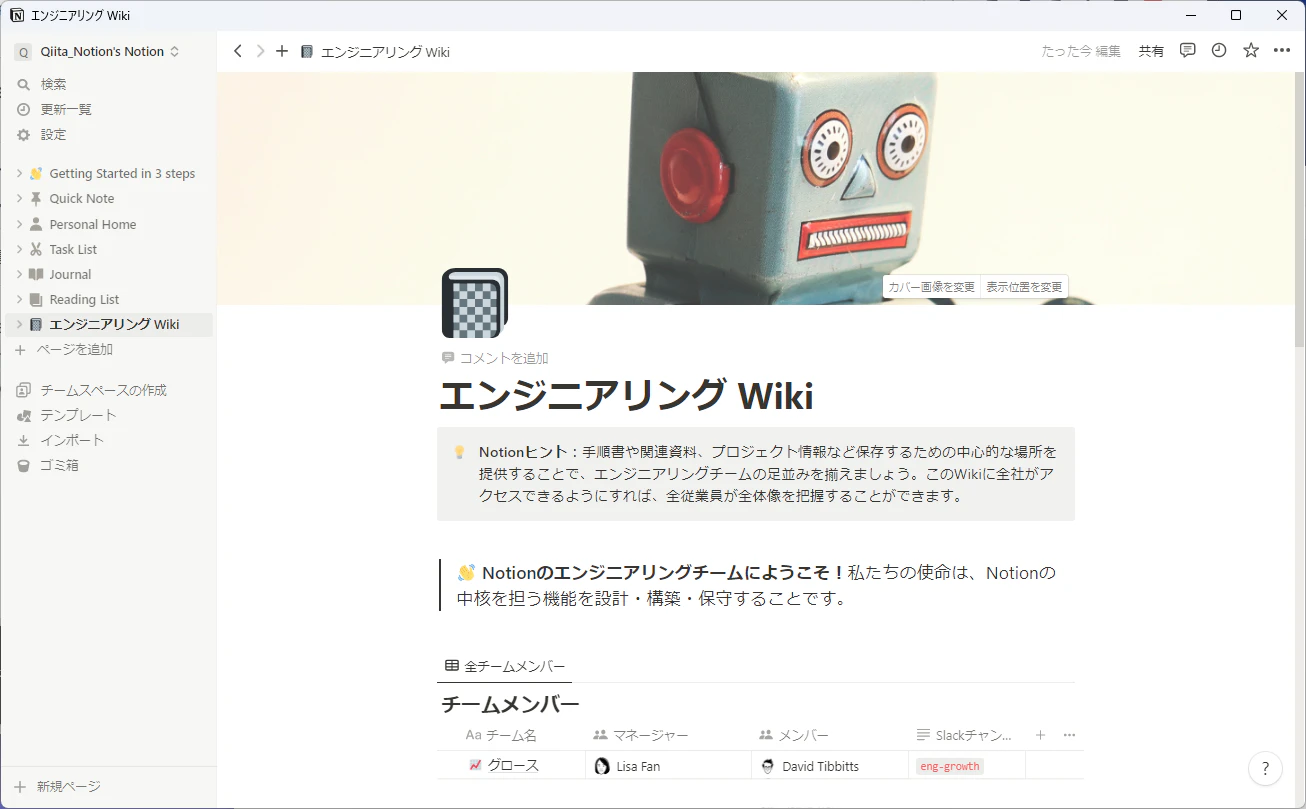
Task: Open the Qiita_Notion's Notion workspace switcher
Action: pos(98,51)
